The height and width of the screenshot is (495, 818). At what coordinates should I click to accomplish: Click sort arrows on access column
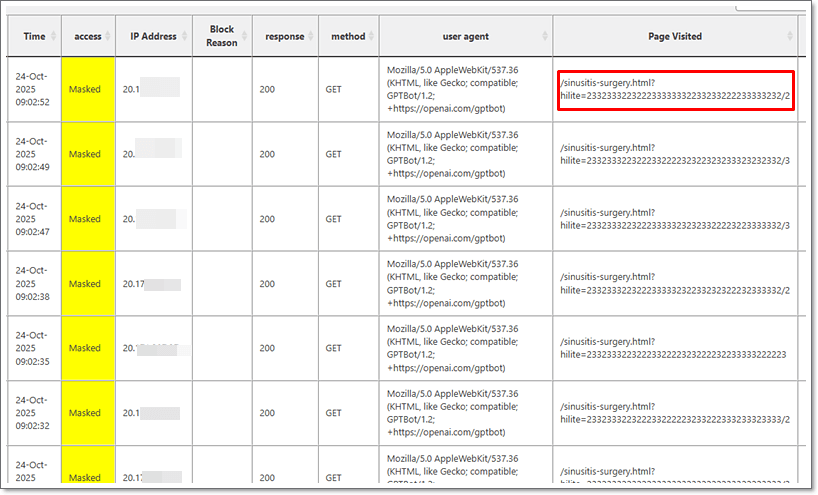[109, 37]
